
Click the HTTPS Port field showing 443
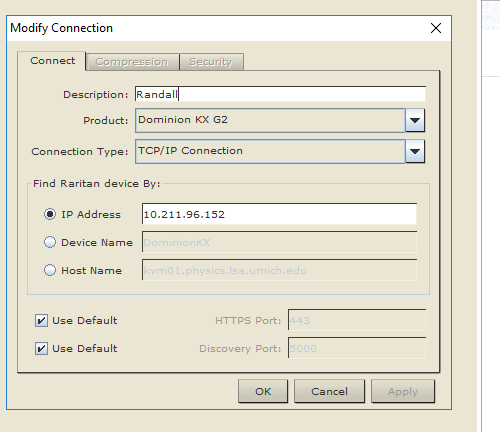click(x=357, y=320)
